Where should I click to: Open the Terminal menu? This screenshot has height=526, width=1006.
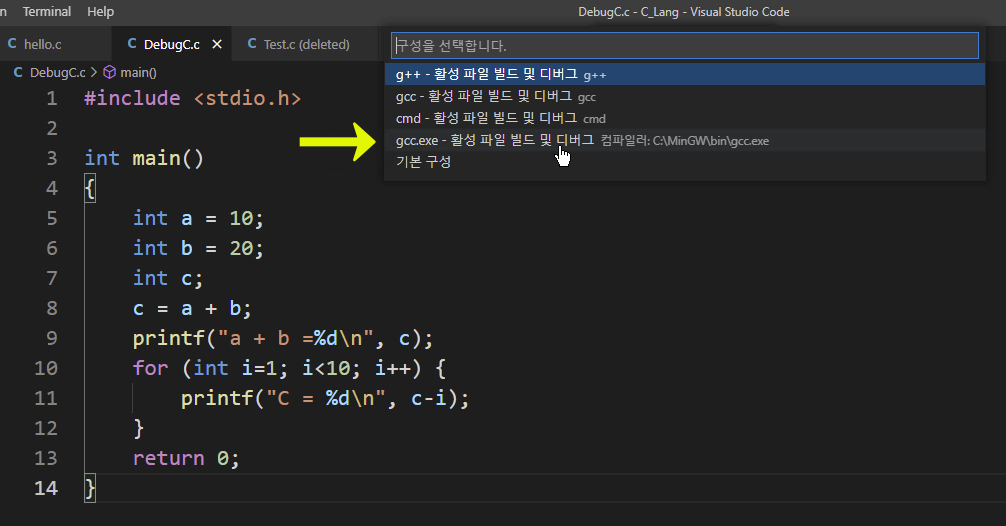tap(47, 12)
